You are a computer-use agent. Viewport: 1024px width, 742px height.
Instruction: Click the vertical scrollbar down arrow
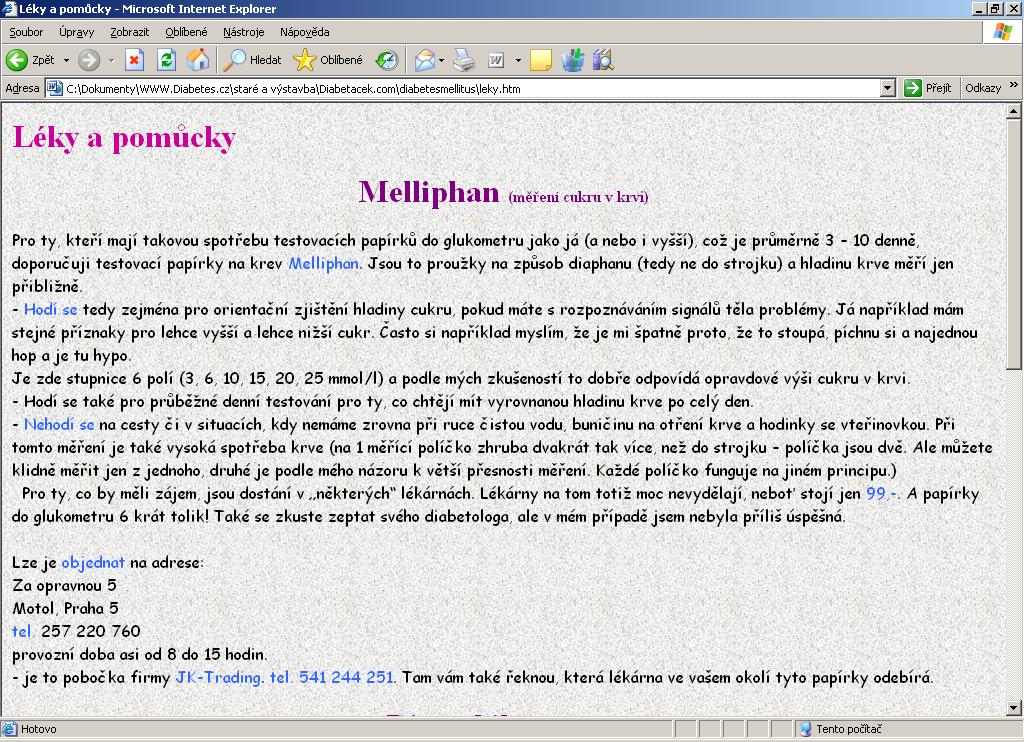(1014, 707)
